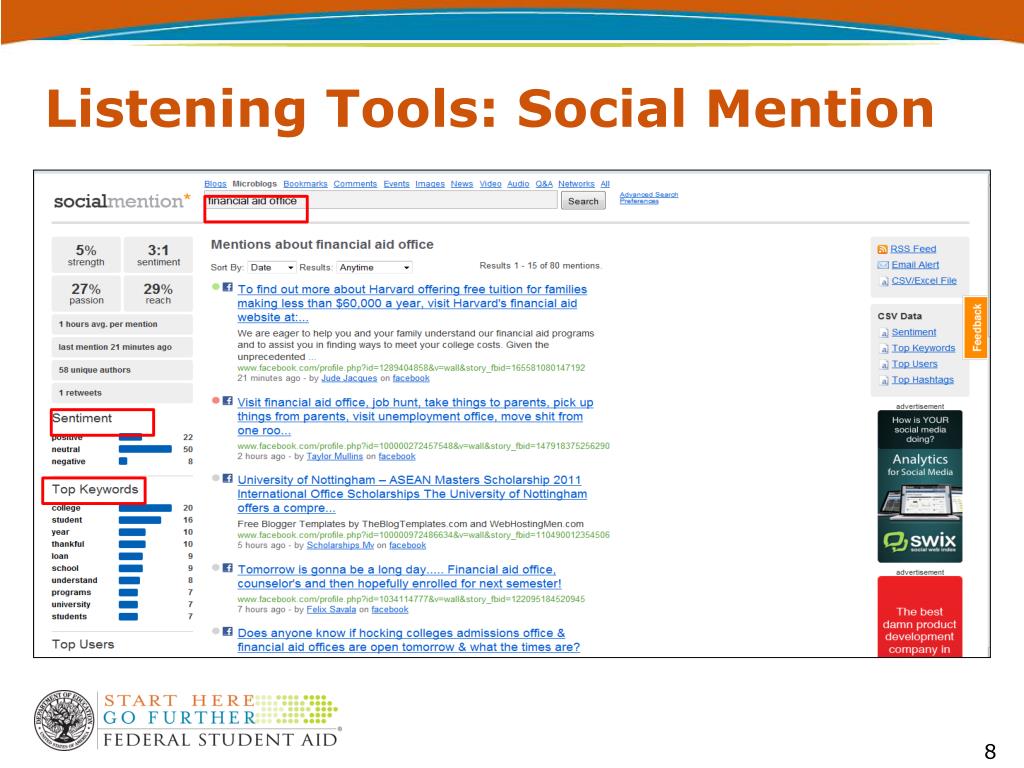1024x768 pixels.
Task: Open Felix Savala author link
Action: pyautogui.click(x=331, y=609)
